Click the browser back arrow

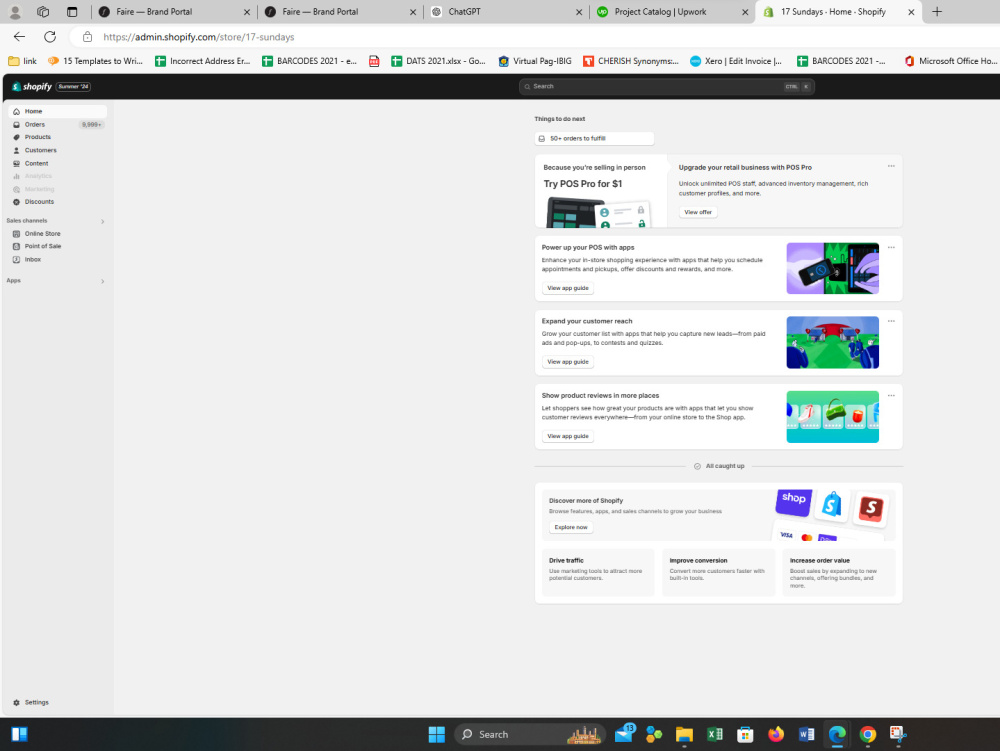(x=19, y=37)
